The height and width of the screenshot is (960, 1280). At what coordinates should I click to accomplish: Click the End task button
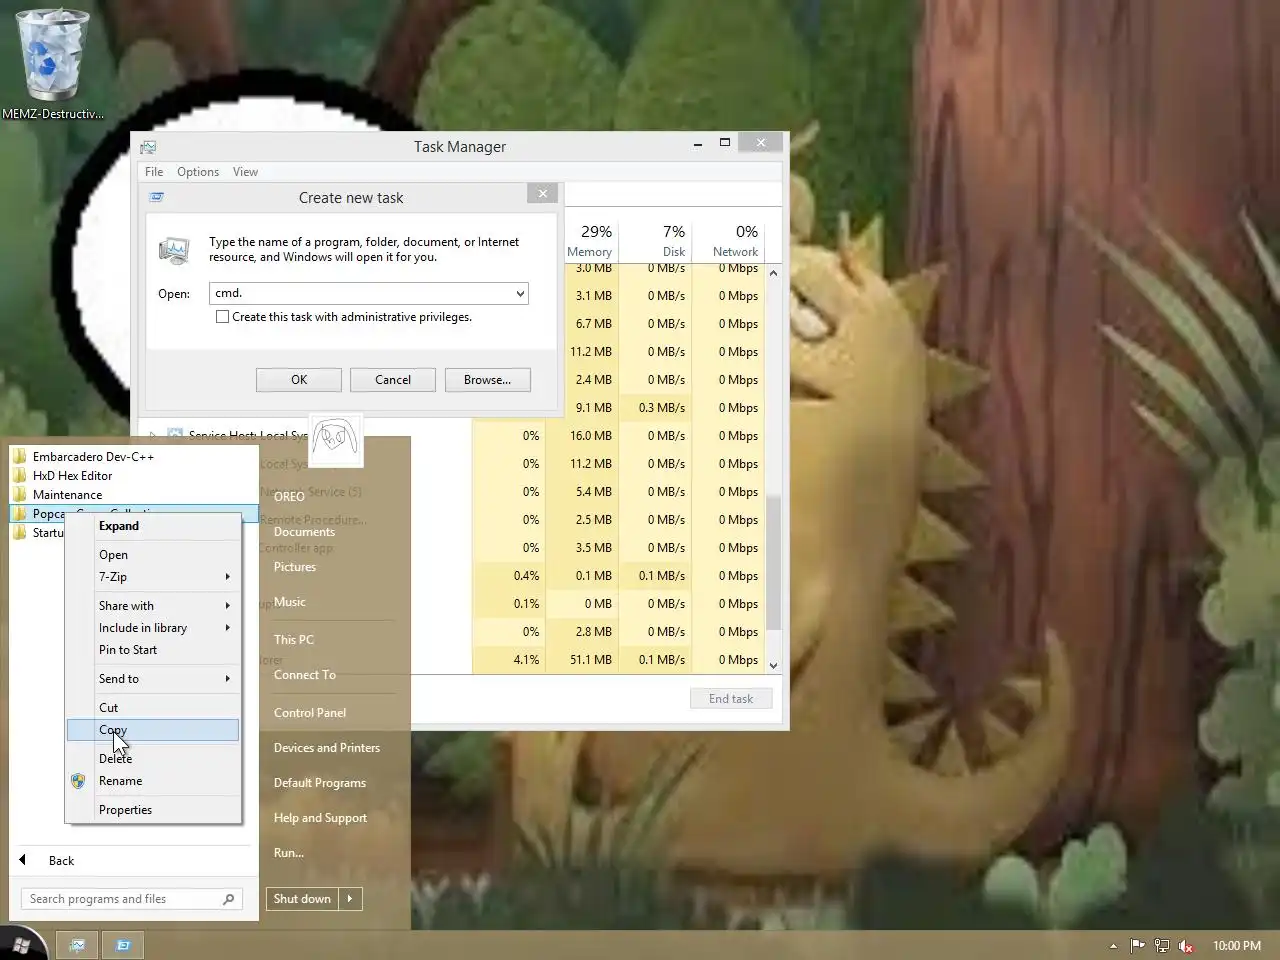click(x=731, y=699)
